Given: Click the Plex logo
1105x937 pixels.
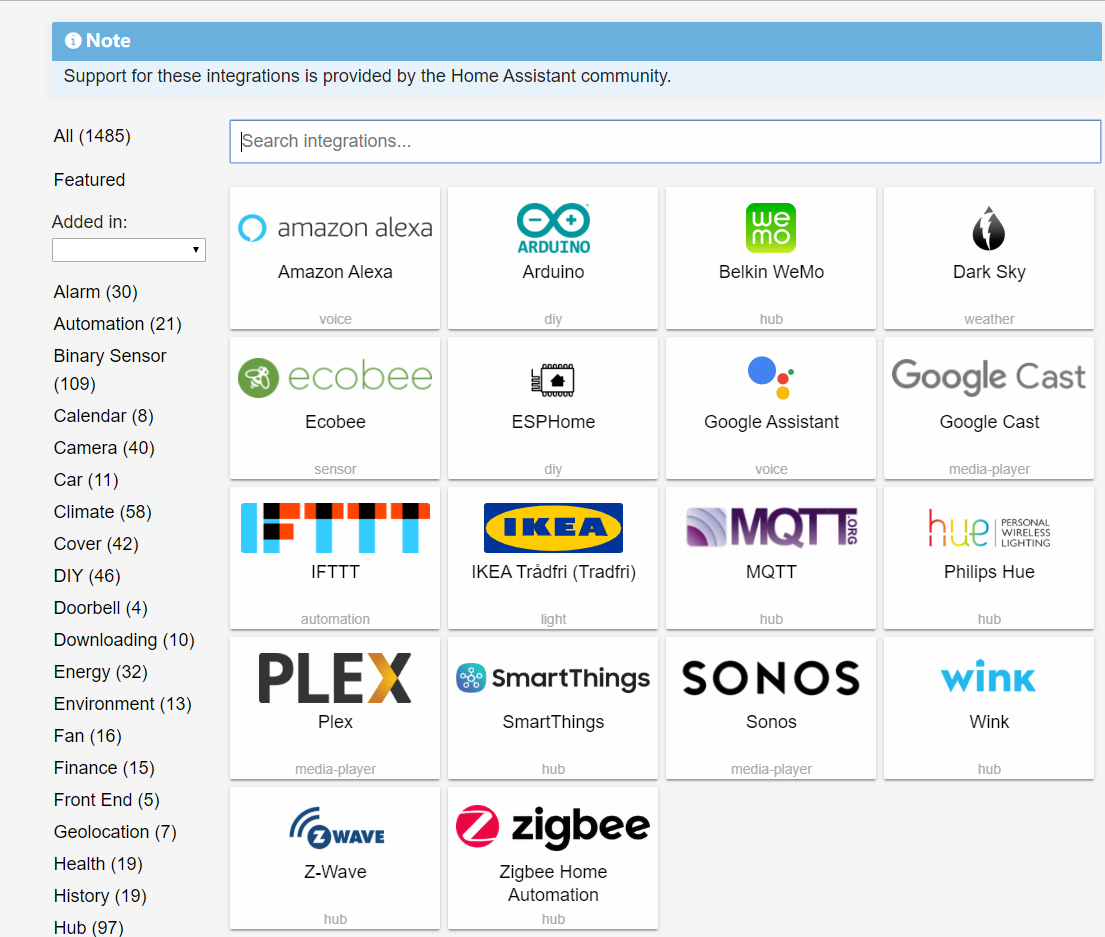Looking at the screenshot, I should 335,678.
